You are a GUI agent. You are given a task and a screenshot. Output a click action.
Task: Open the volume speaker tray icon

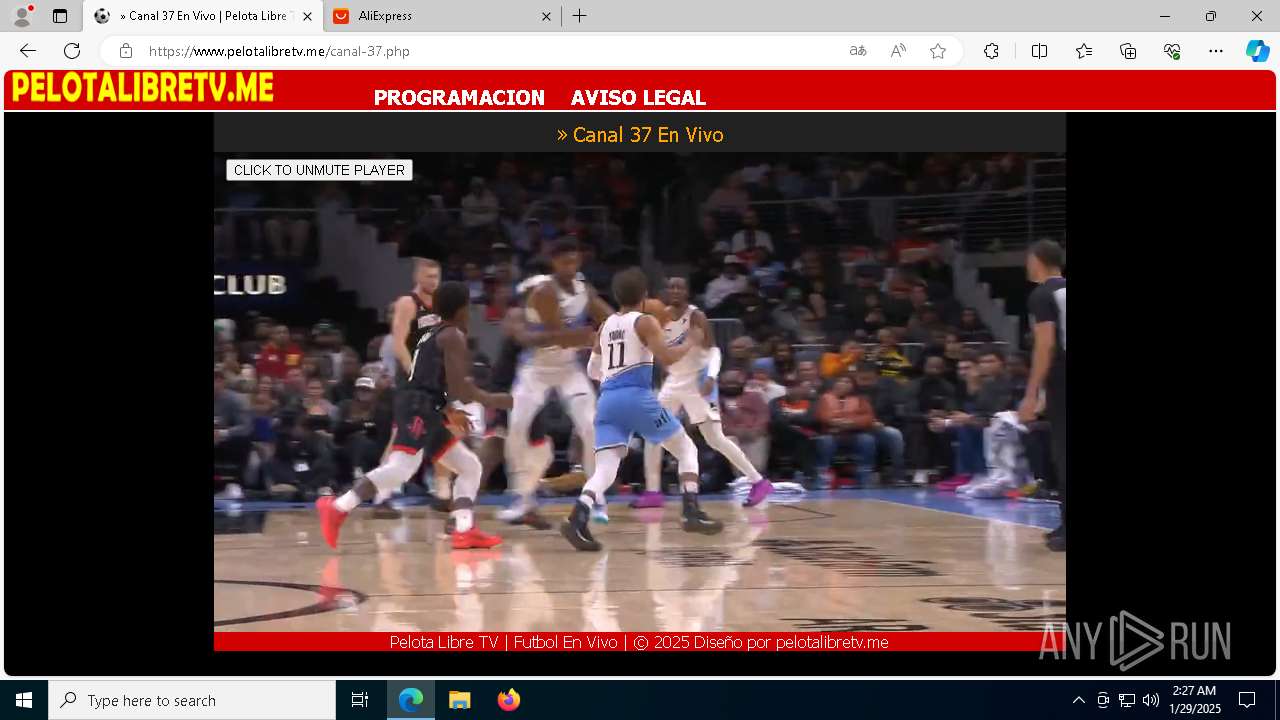coord(1151,700)
